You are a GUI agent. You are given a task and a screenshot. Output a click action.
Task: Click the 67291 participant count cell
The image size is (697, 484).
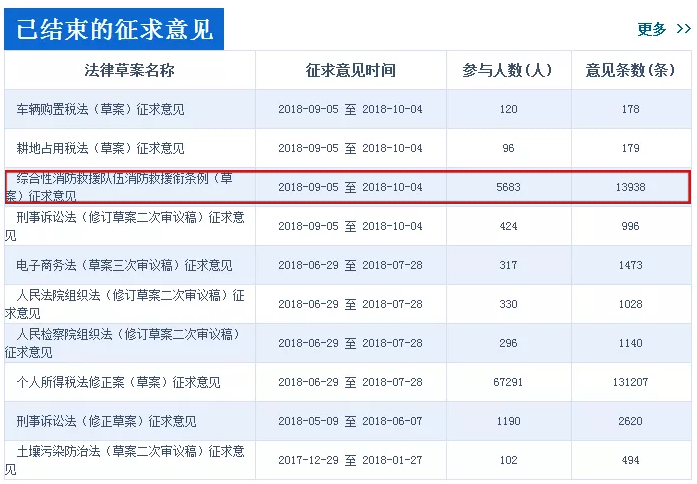point(508,382)
